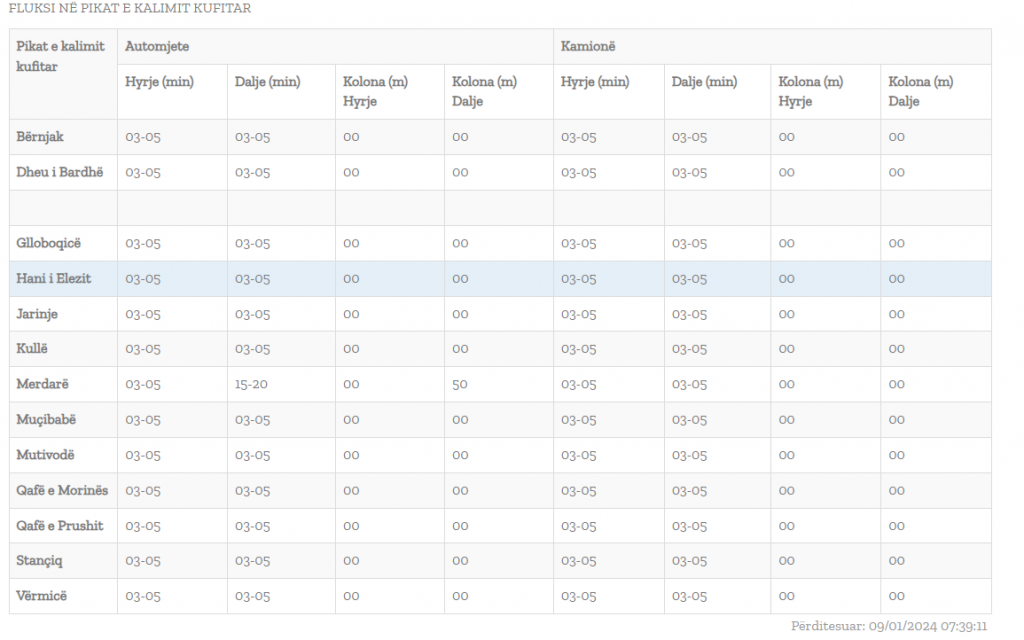The height and width of the screenshot is (640, 1024).
Task: Select the Dheu i Bardhë row label
Action: pos(59,172)
